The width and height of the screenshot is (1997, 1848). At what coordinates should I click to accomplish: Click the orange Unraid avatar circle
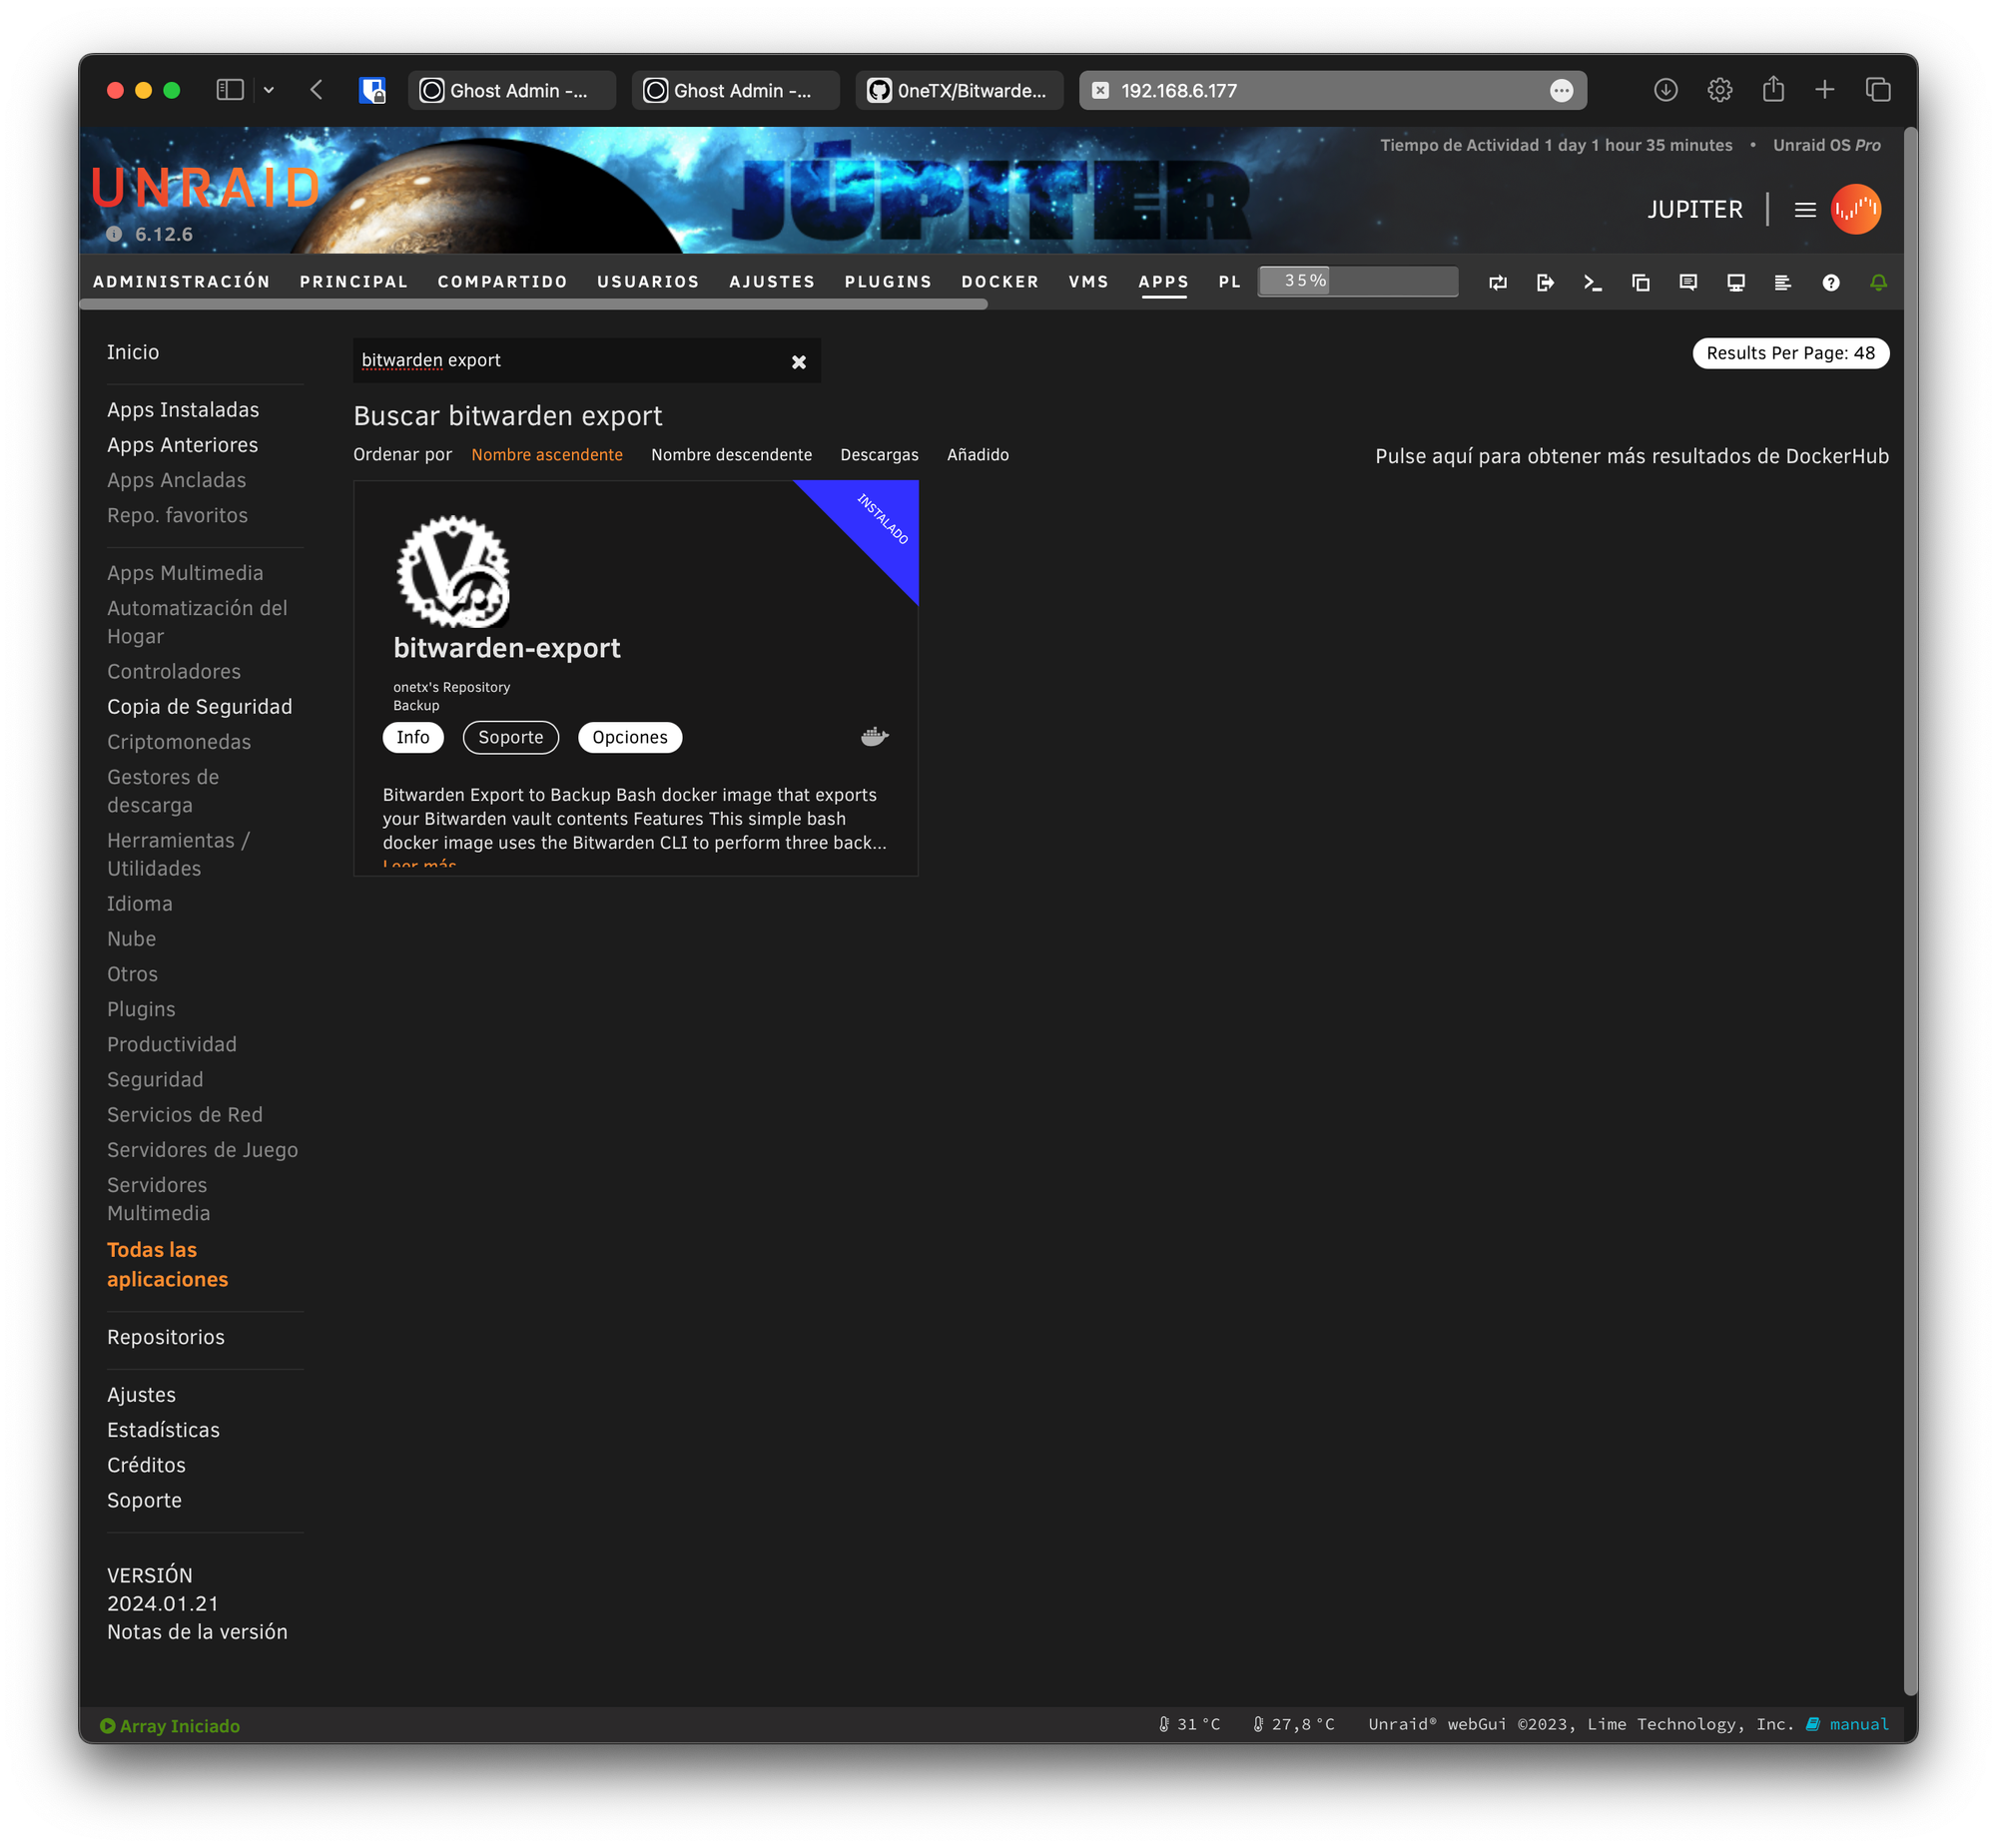coord(1855,209)
